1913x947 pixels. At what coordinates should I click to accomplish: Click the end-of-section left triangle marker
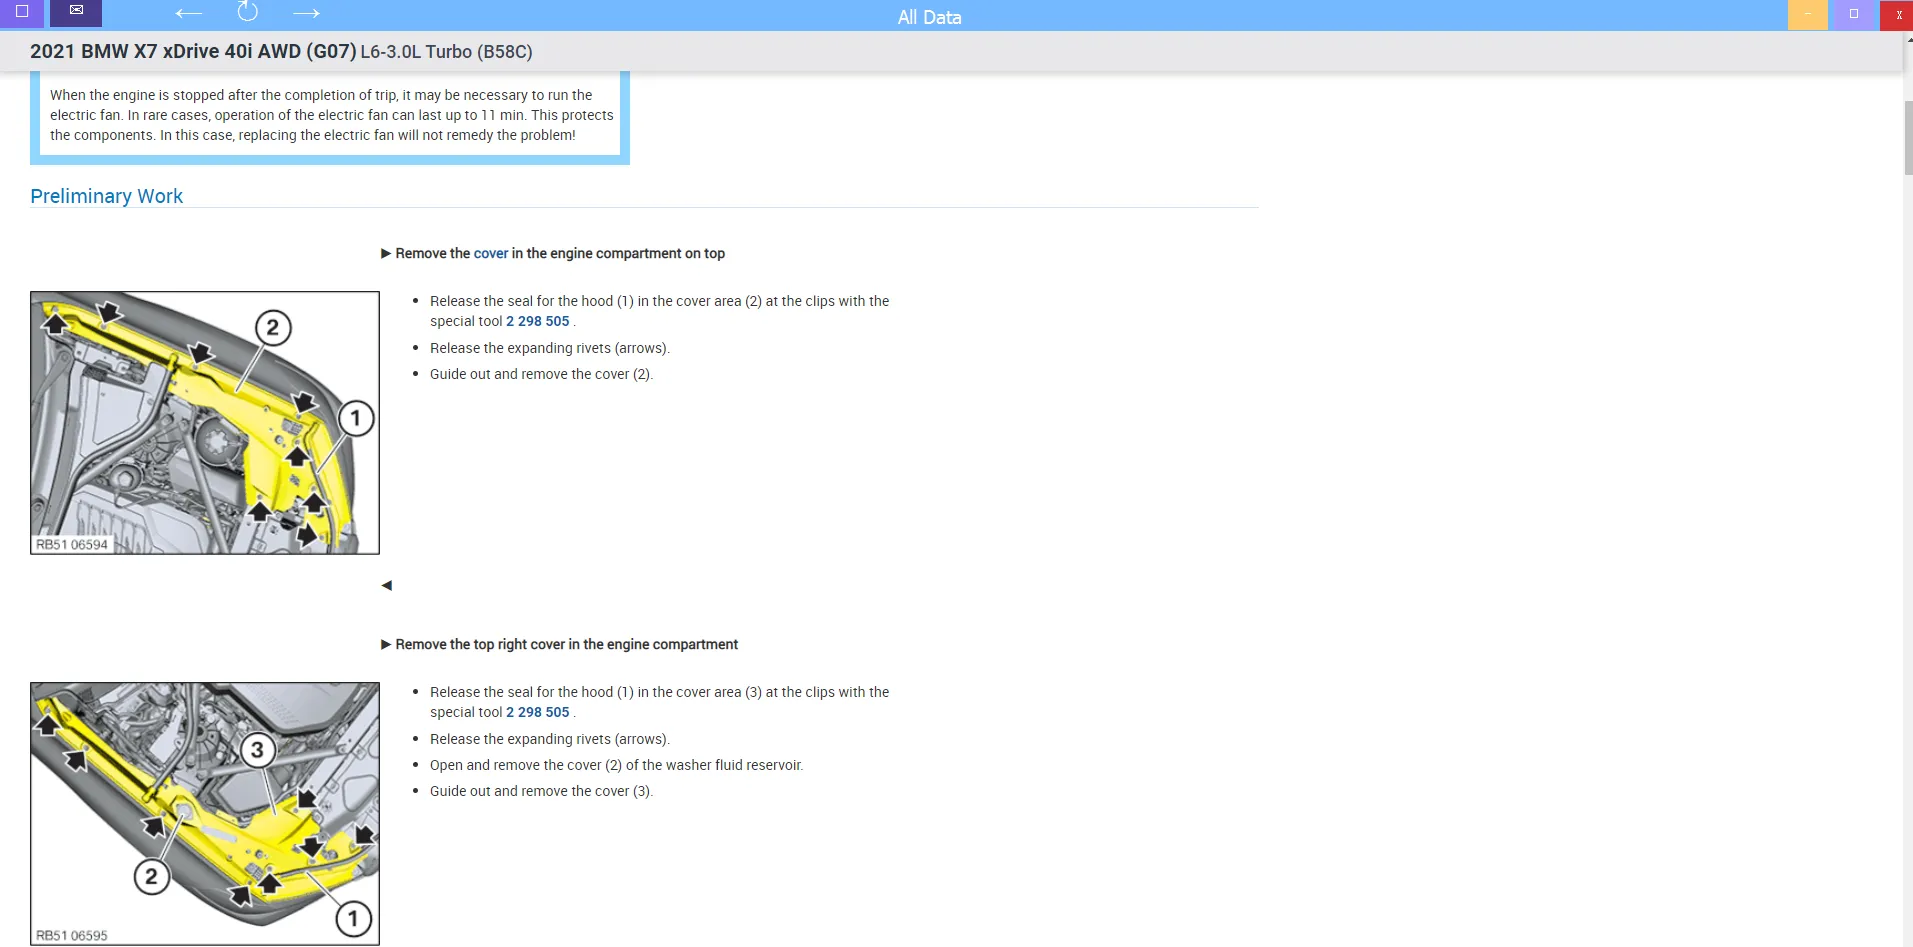click(x=386, y=585)
